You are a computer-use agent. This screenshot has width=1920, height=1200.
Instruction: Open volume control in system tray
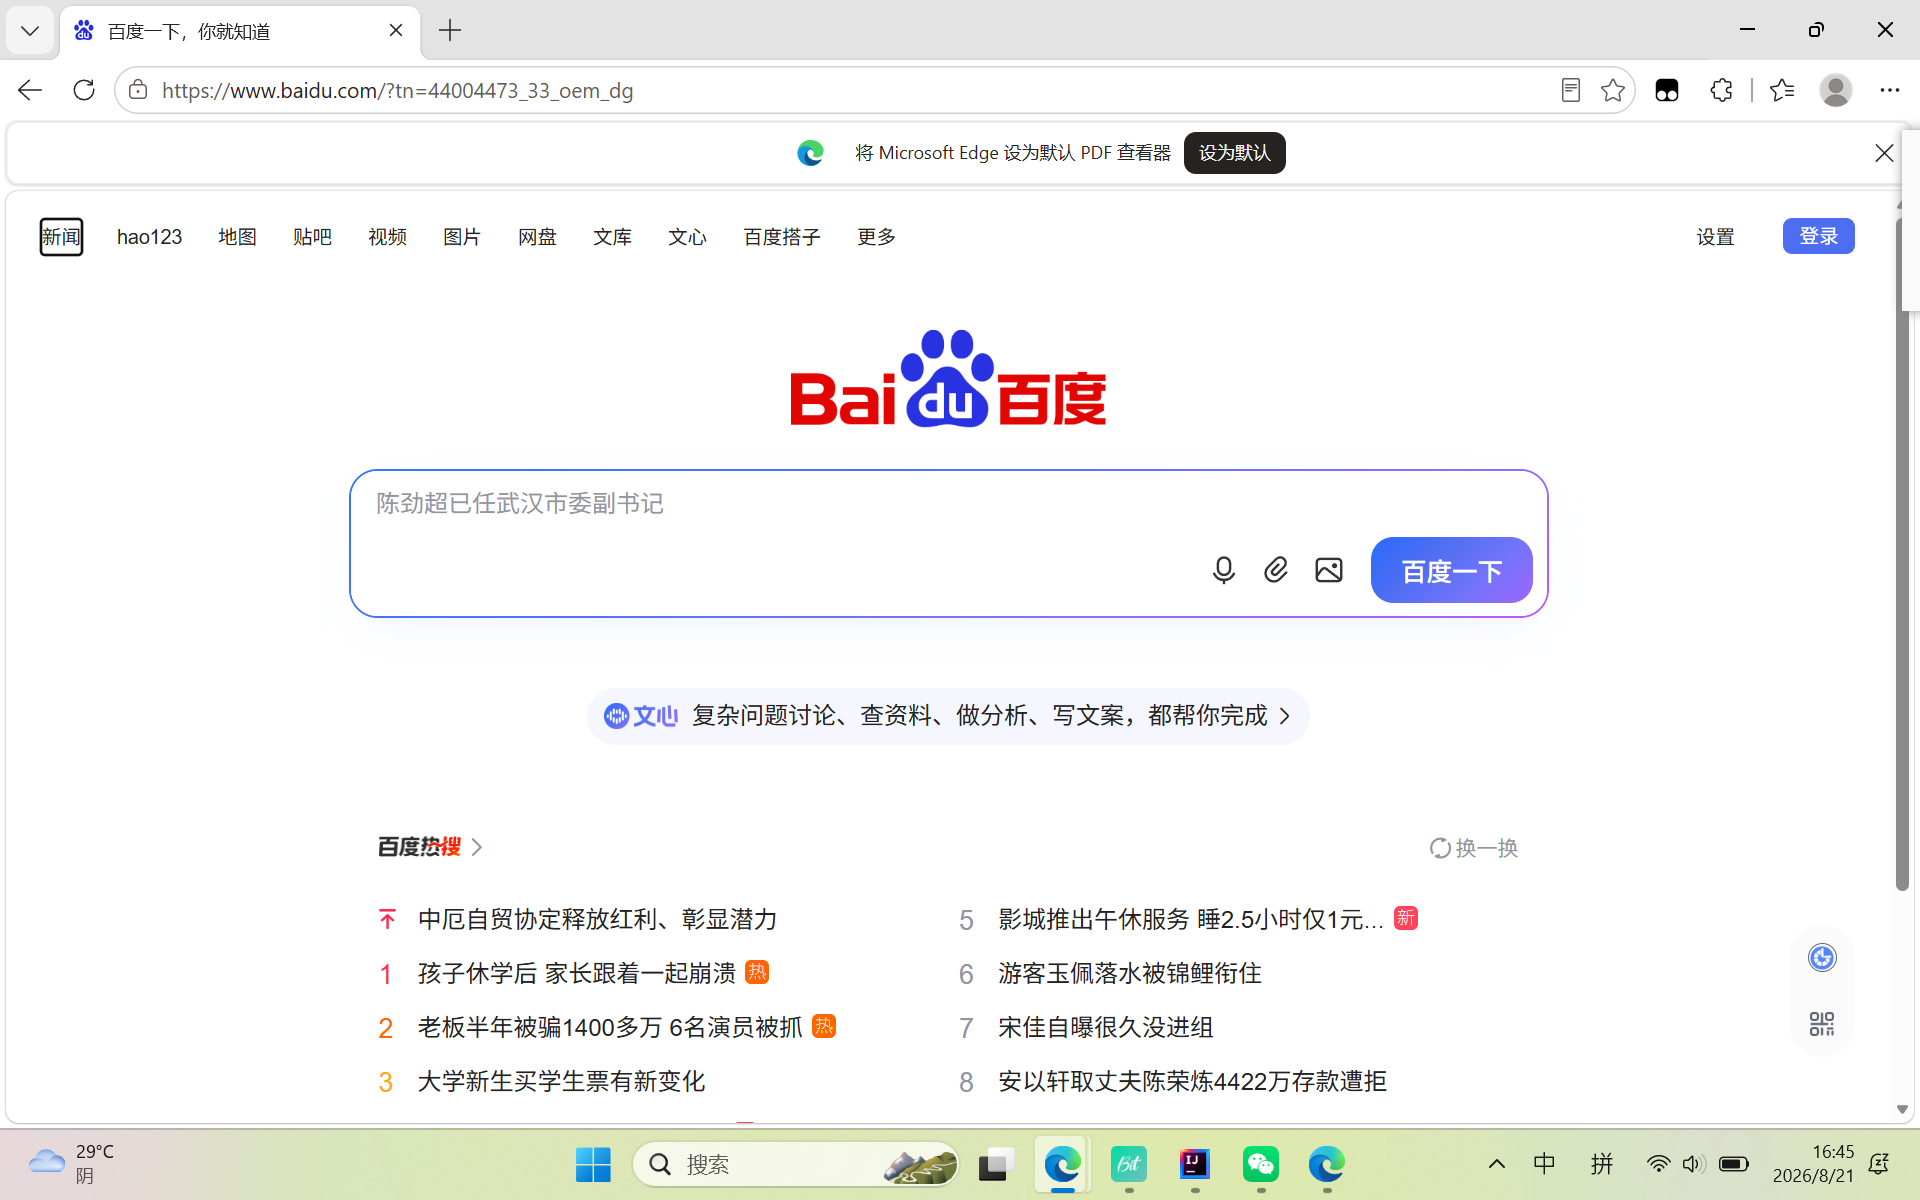(1693, 1164)
